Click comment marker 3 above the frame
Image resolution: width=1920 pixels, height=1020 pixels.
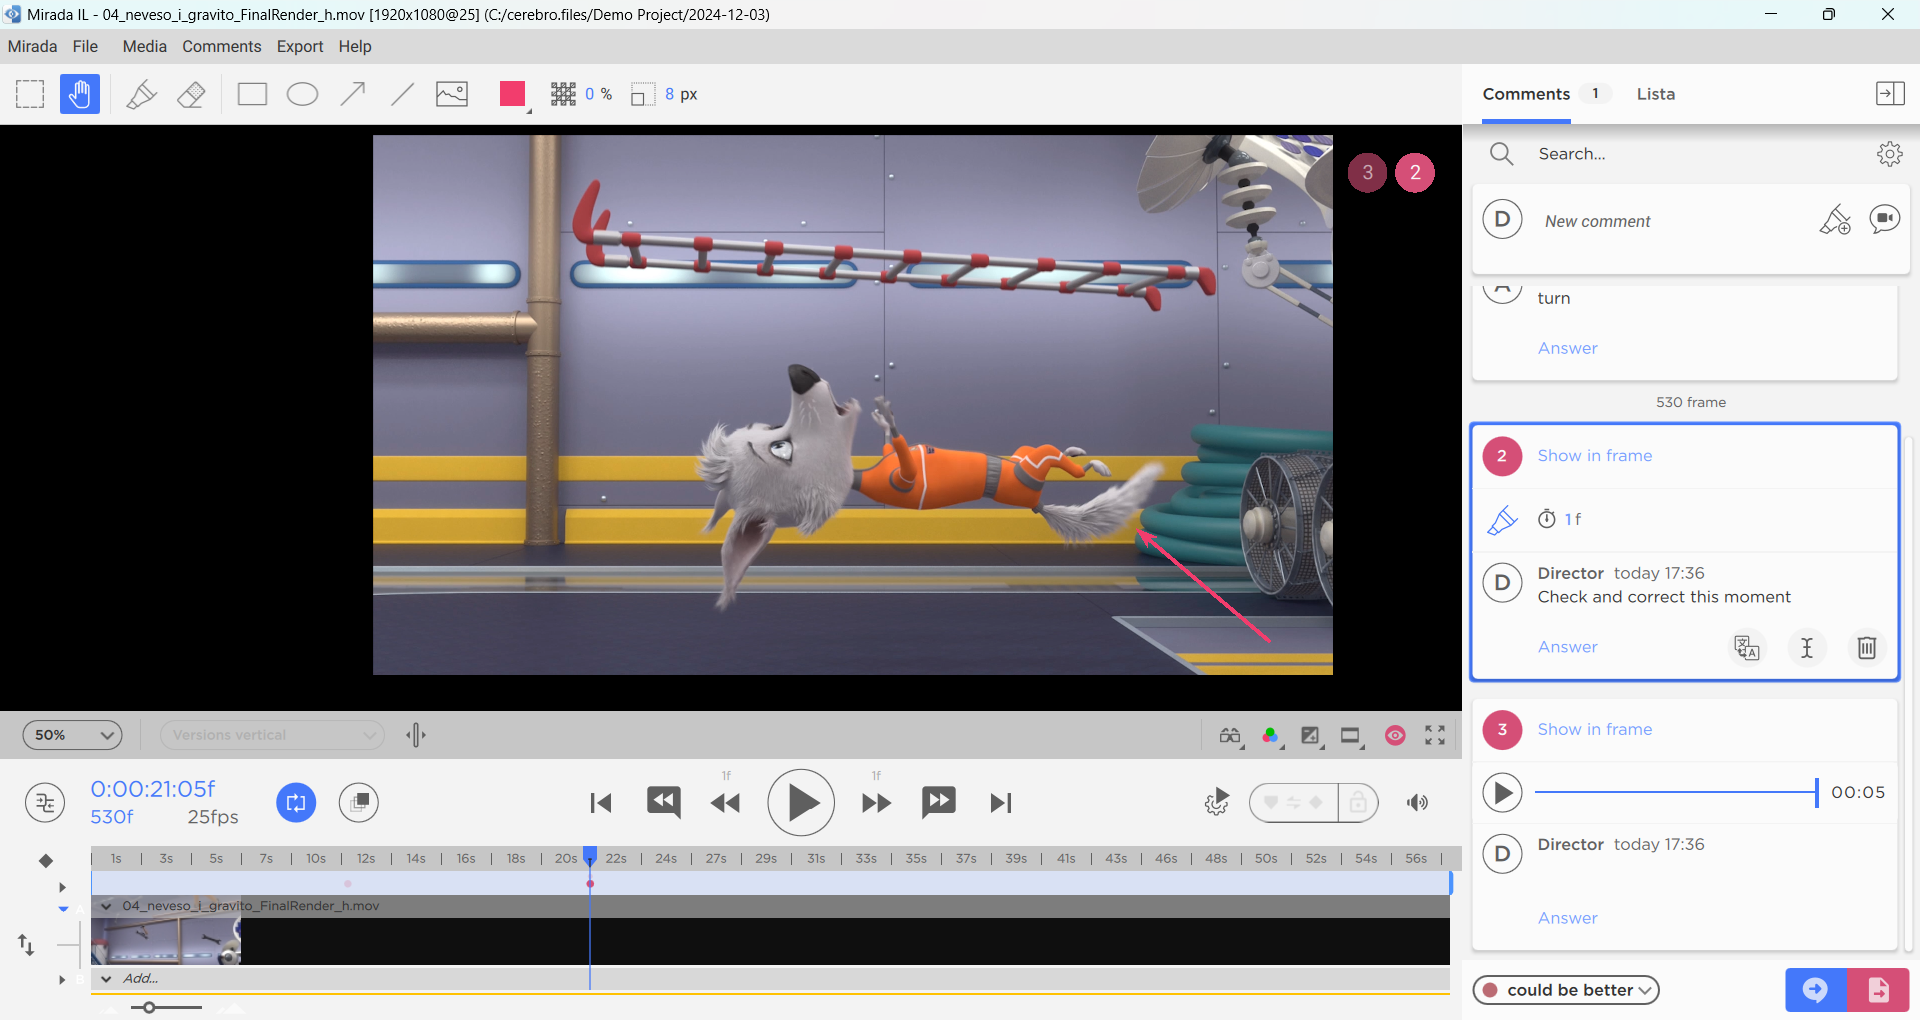(1367, 172)
